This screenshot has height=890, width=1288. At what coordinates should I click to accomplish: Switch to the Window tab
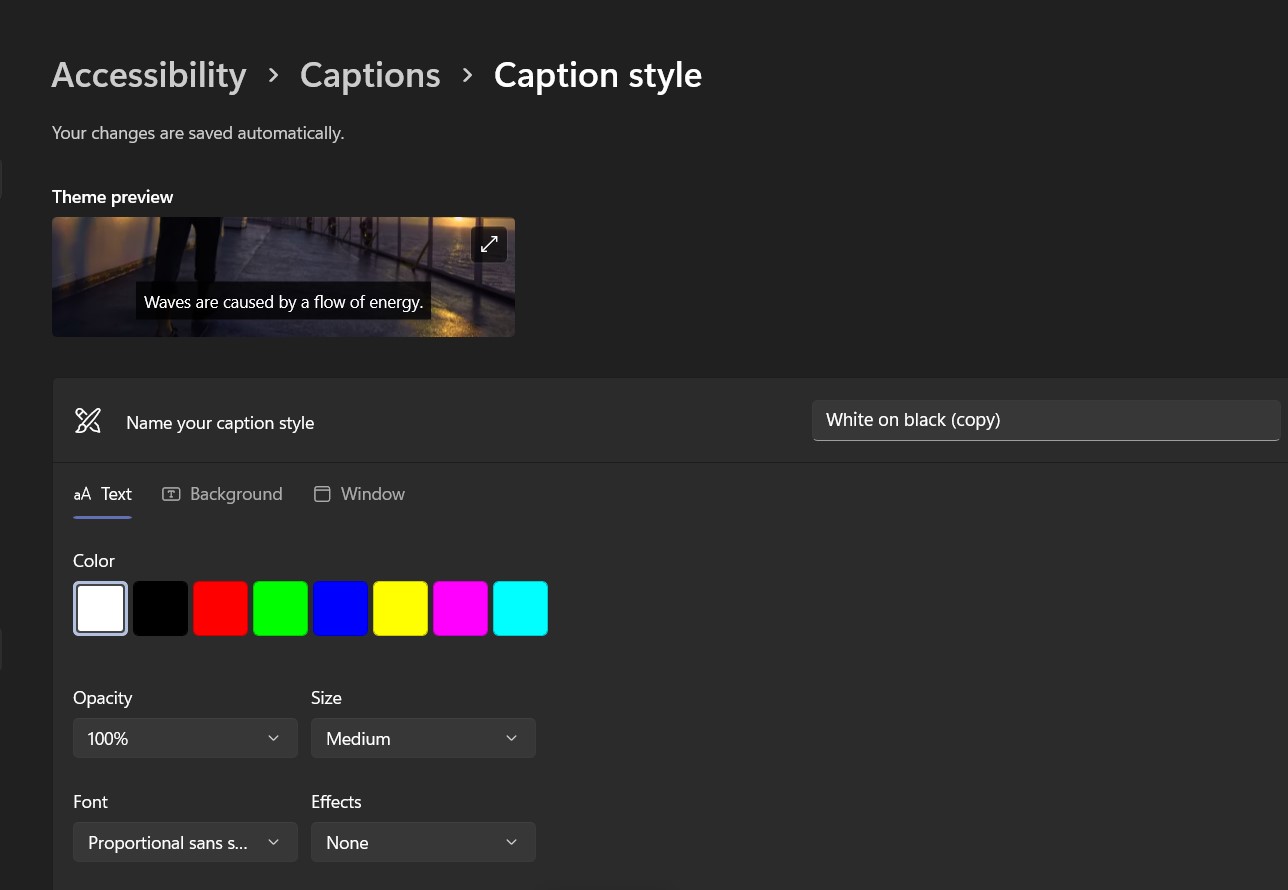click(372, 494)
